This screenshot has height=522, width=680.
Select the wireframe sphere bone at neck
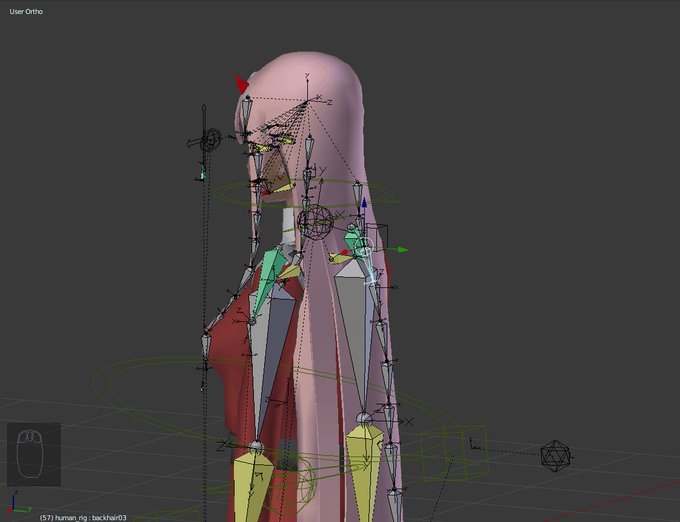click(315, 222)
